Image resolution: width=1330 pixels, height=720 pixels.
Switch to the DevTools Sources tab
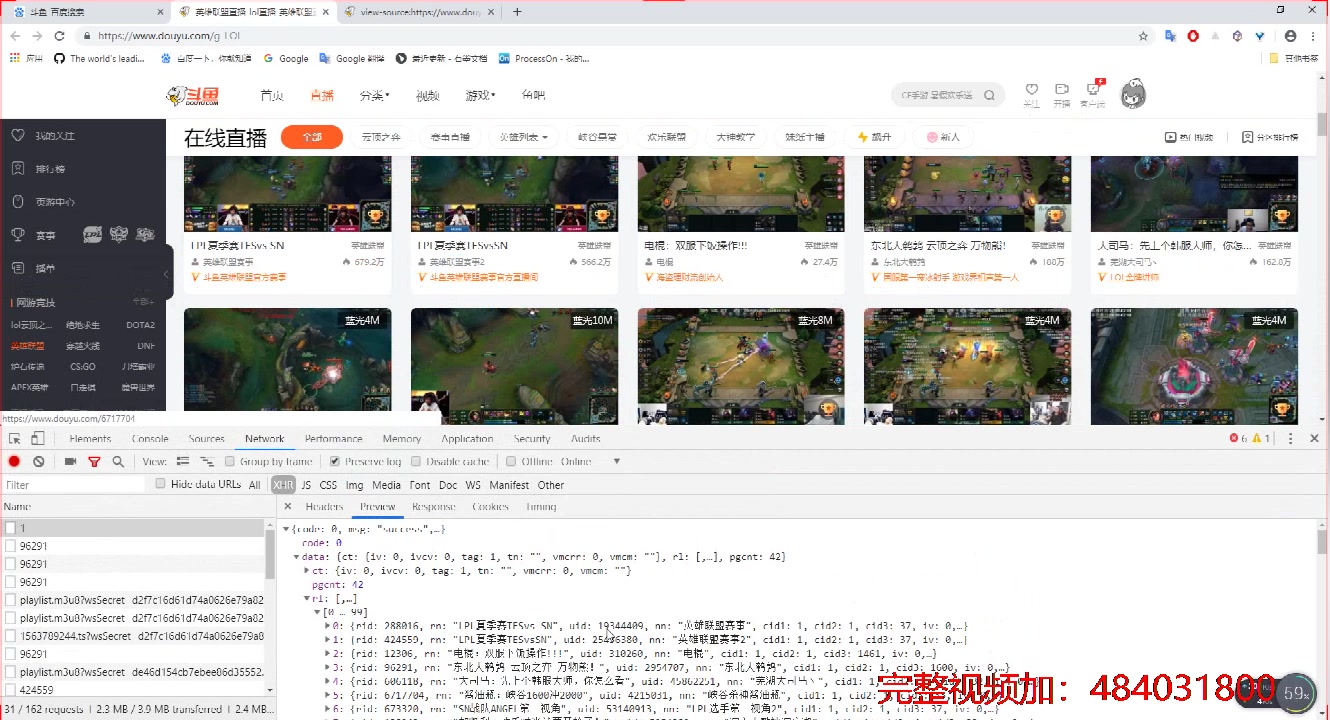click(207, 439)
